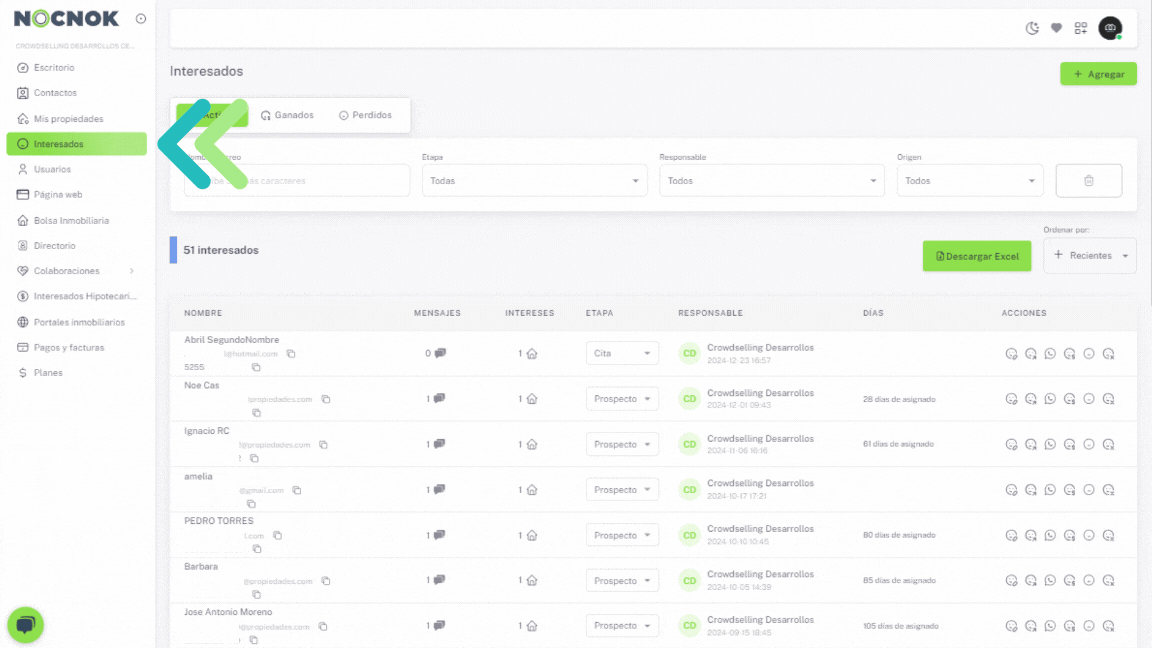Click face-with-arrow icon in PEDRO TORRES row
This screenshot has width=1152, height=648.
point(1031,536)
